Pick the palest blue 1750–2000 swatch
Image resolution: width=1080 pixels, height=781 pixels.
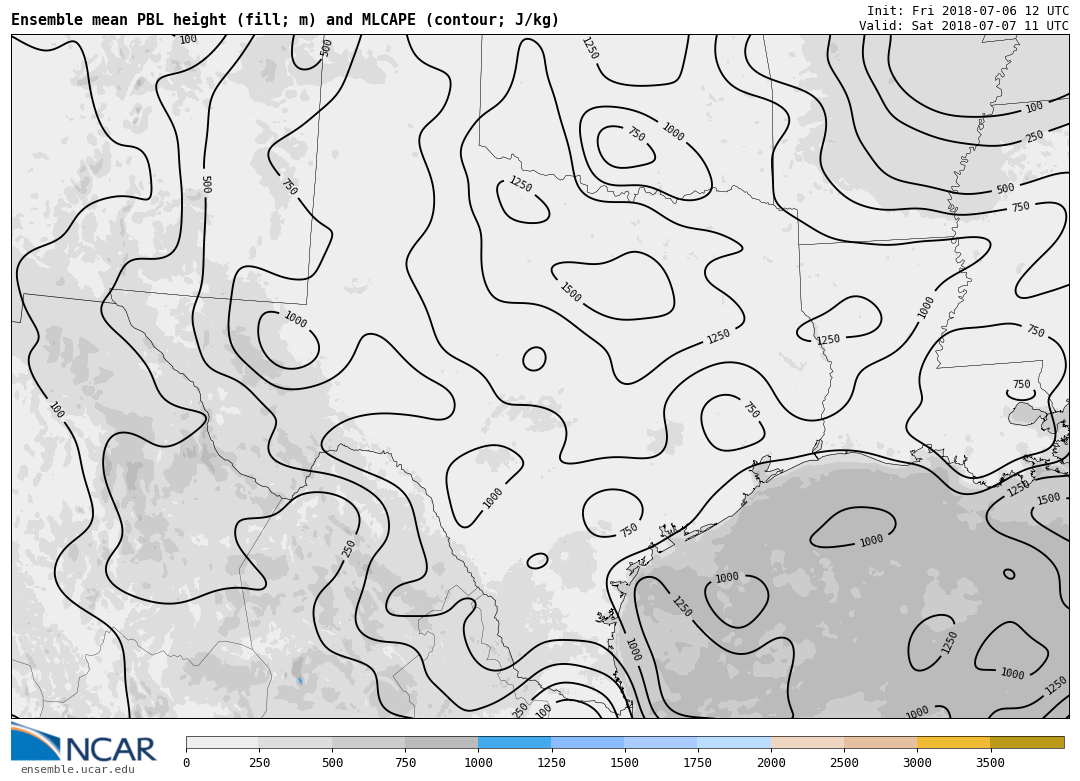click(x=734, y=743)
